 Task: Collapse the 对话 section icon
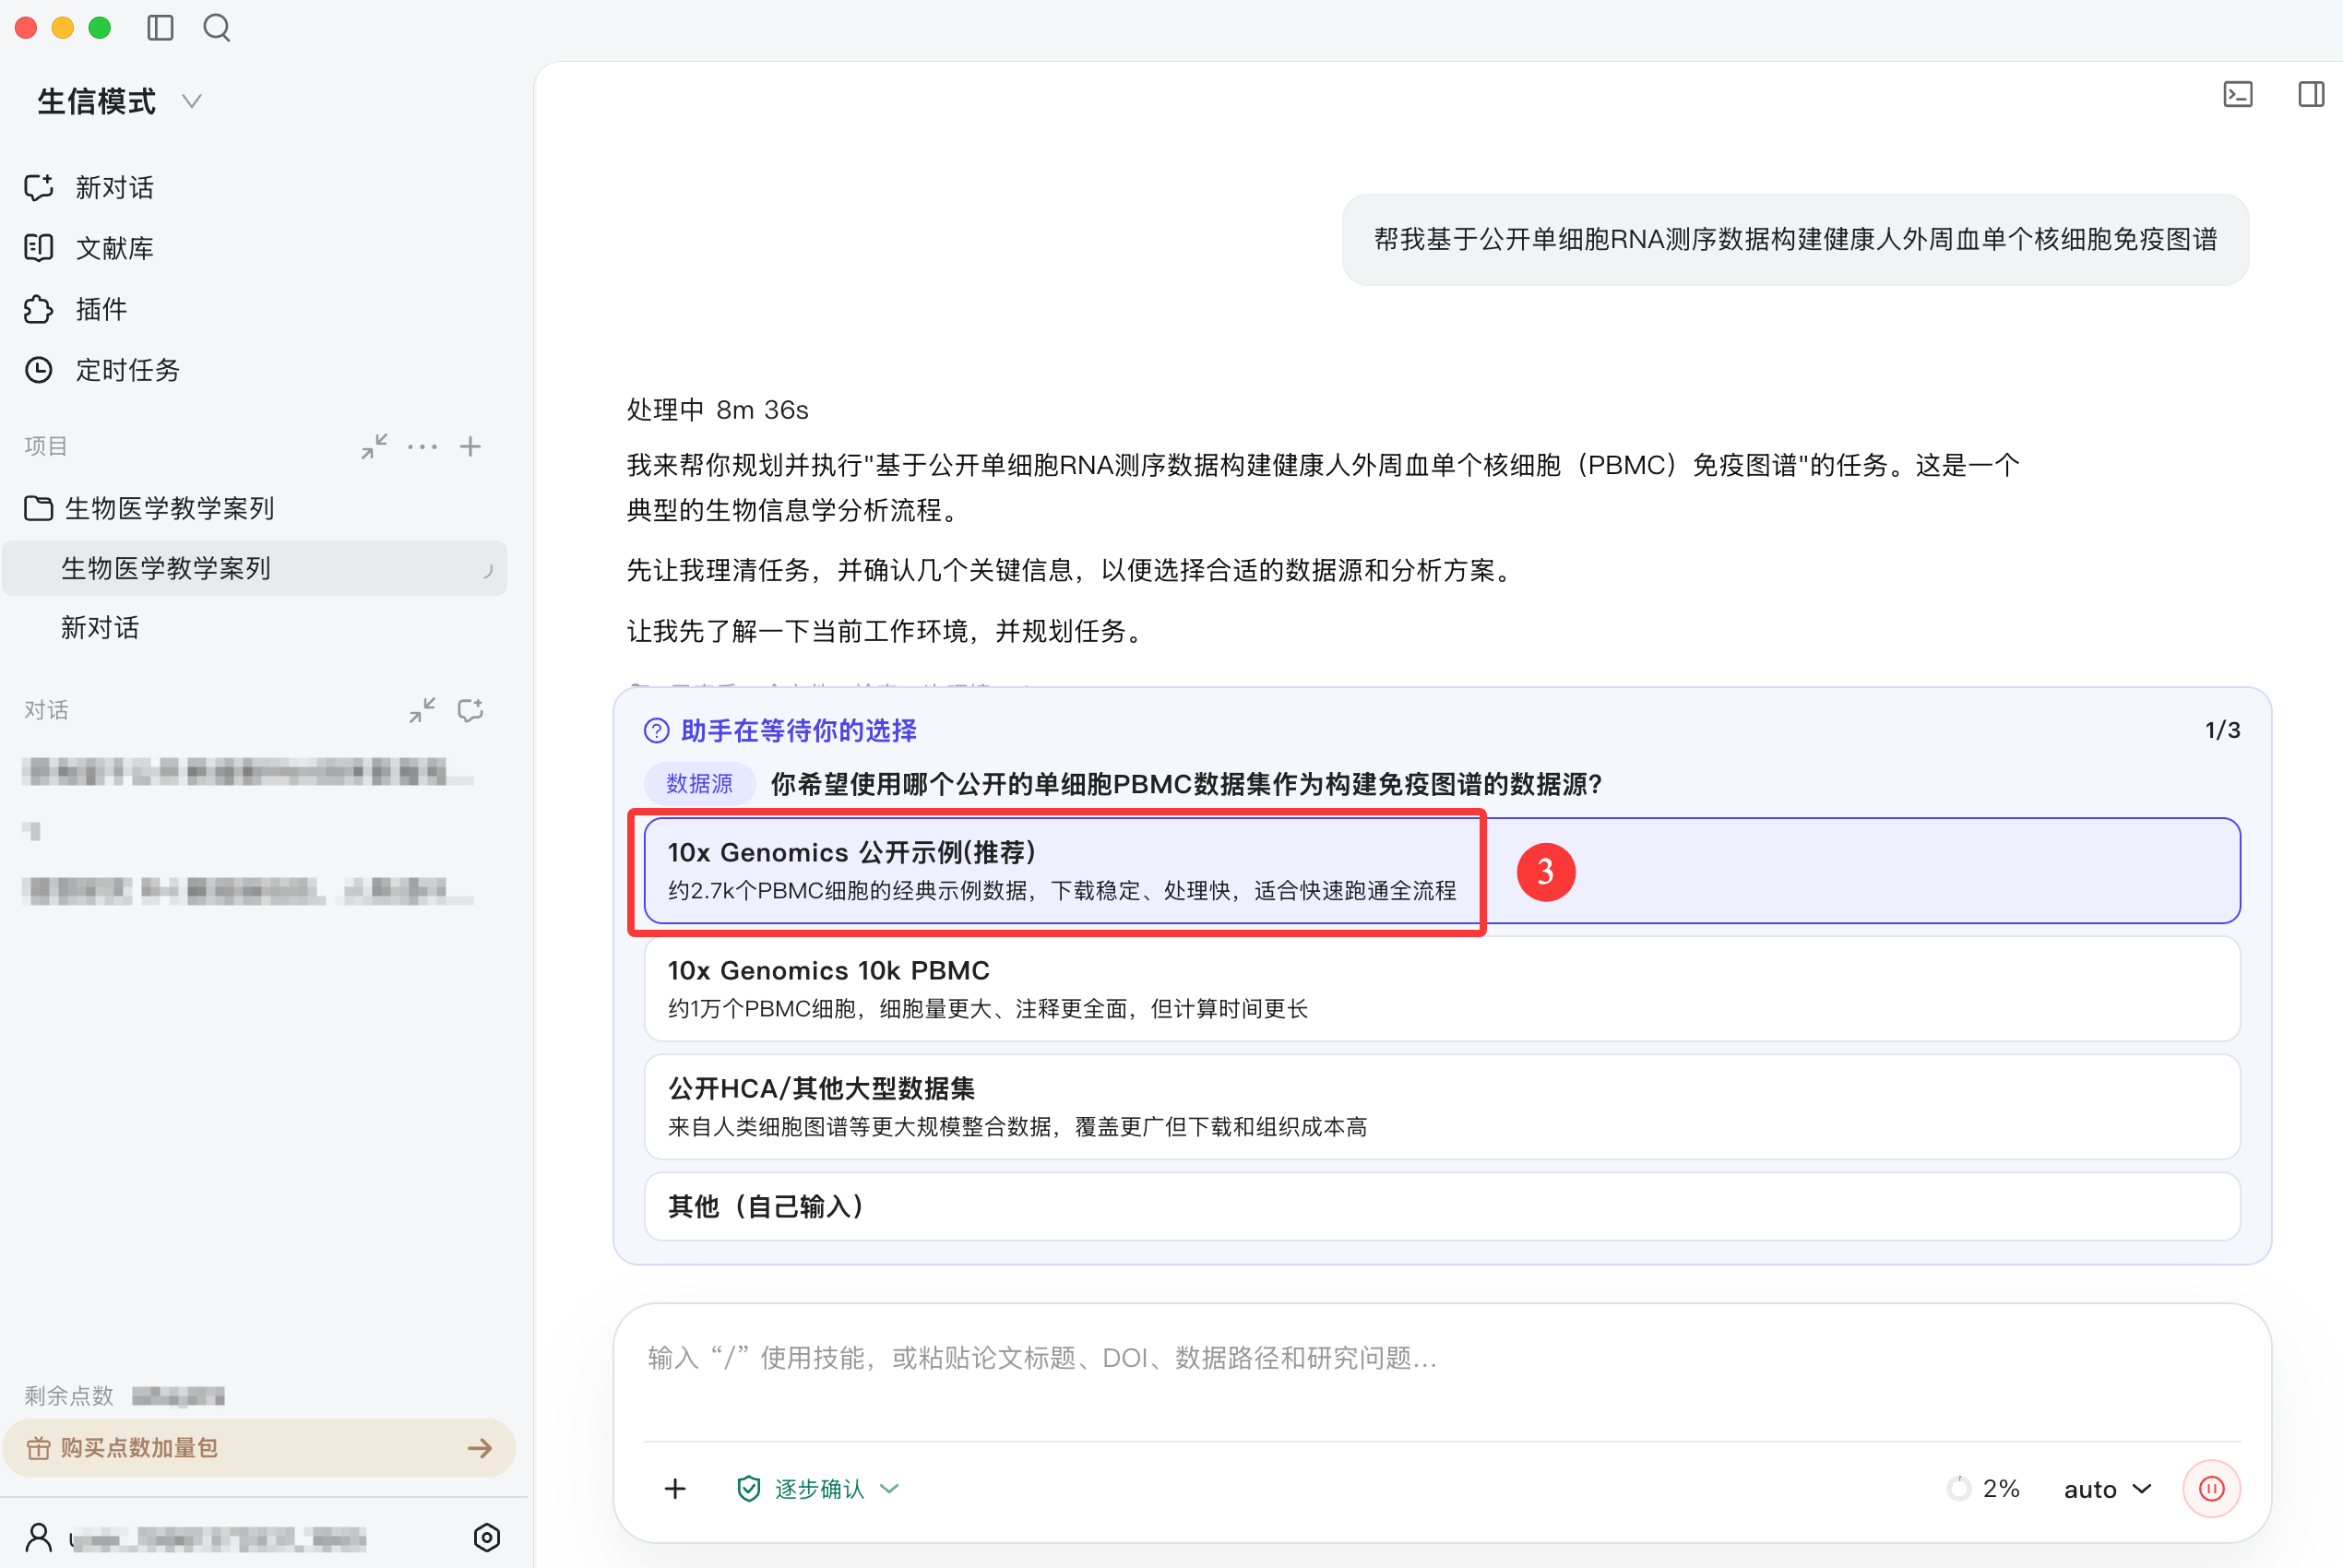click(422, 710)
